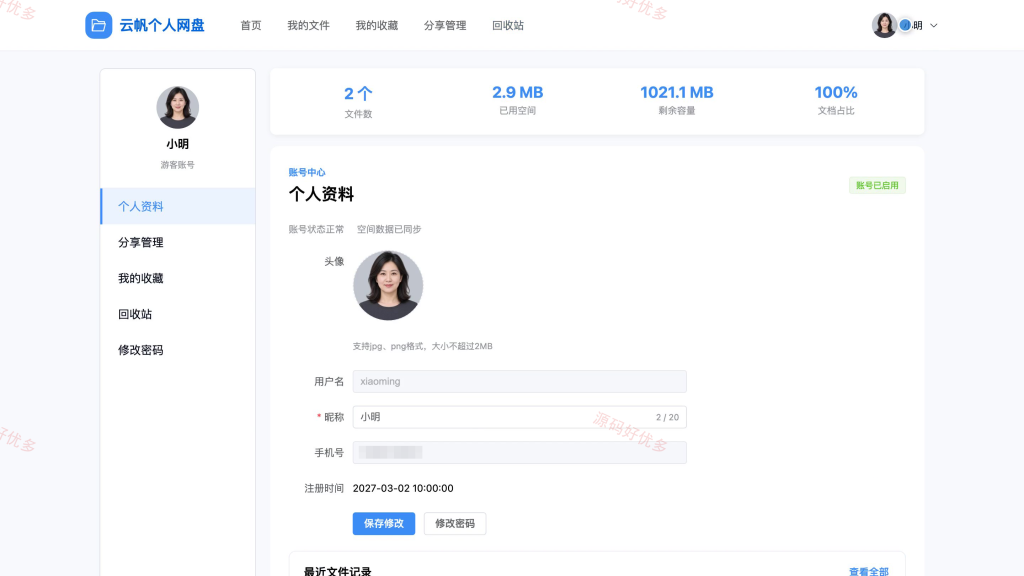Click the 手机号 input field
The width and height of the screenshot is (1024, 576).
(519, 453)
